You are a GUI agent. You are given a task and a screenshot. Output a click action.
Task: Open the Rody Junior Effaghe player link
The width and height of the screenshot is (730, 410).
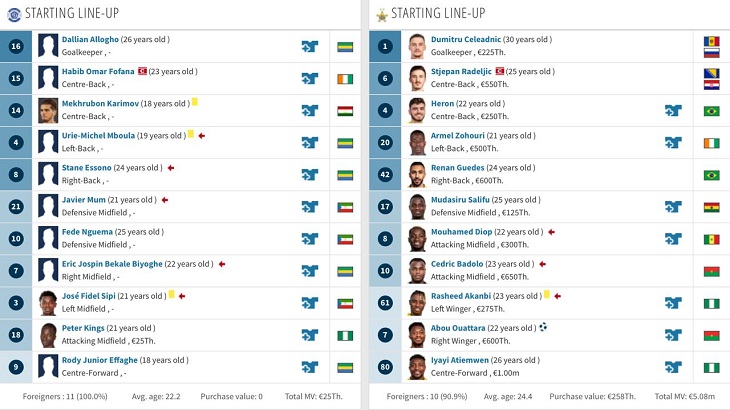[100, 360]
